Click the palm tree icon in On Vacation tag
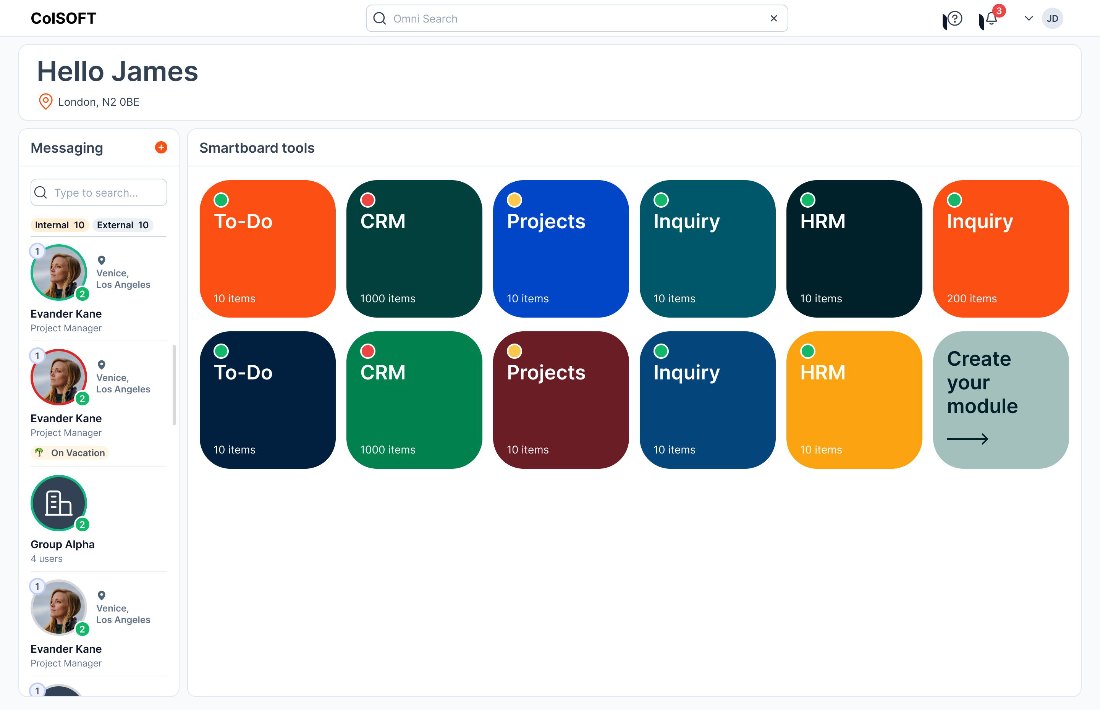This screenshot has width=1100, height=710. click(39, 453)
